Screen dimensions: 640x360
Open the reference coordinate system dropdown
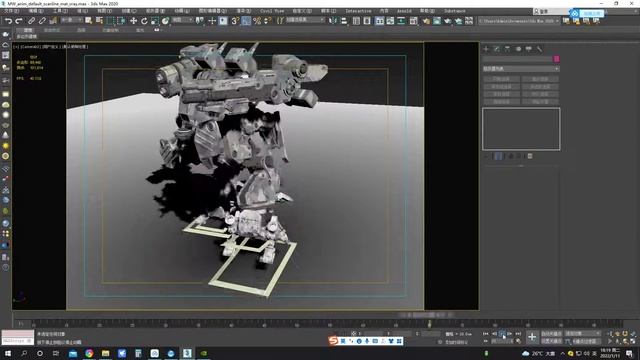click(x=182, y=20)
